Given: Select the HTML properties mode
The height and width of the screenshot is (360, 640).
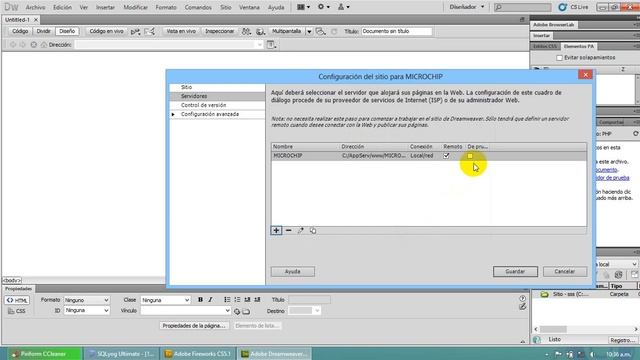Looking at the screenshot, I should pos(17,300).
